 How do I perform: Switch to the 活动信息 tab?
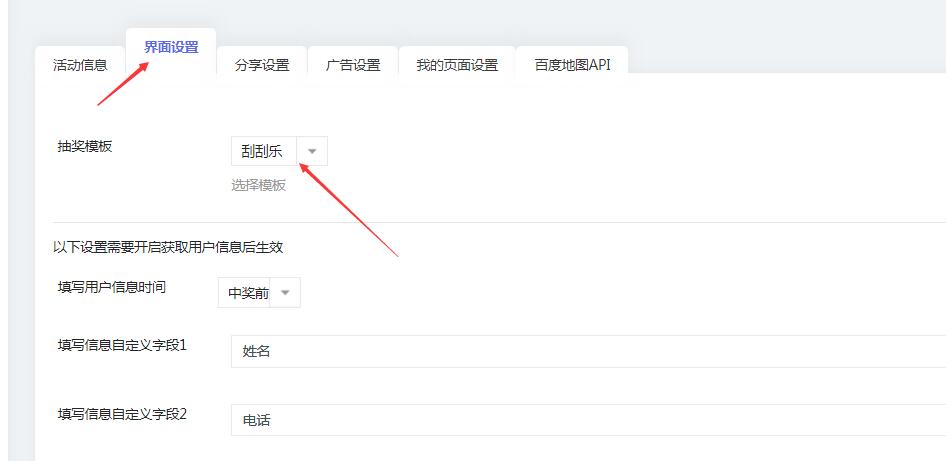(x=80, y=65)
